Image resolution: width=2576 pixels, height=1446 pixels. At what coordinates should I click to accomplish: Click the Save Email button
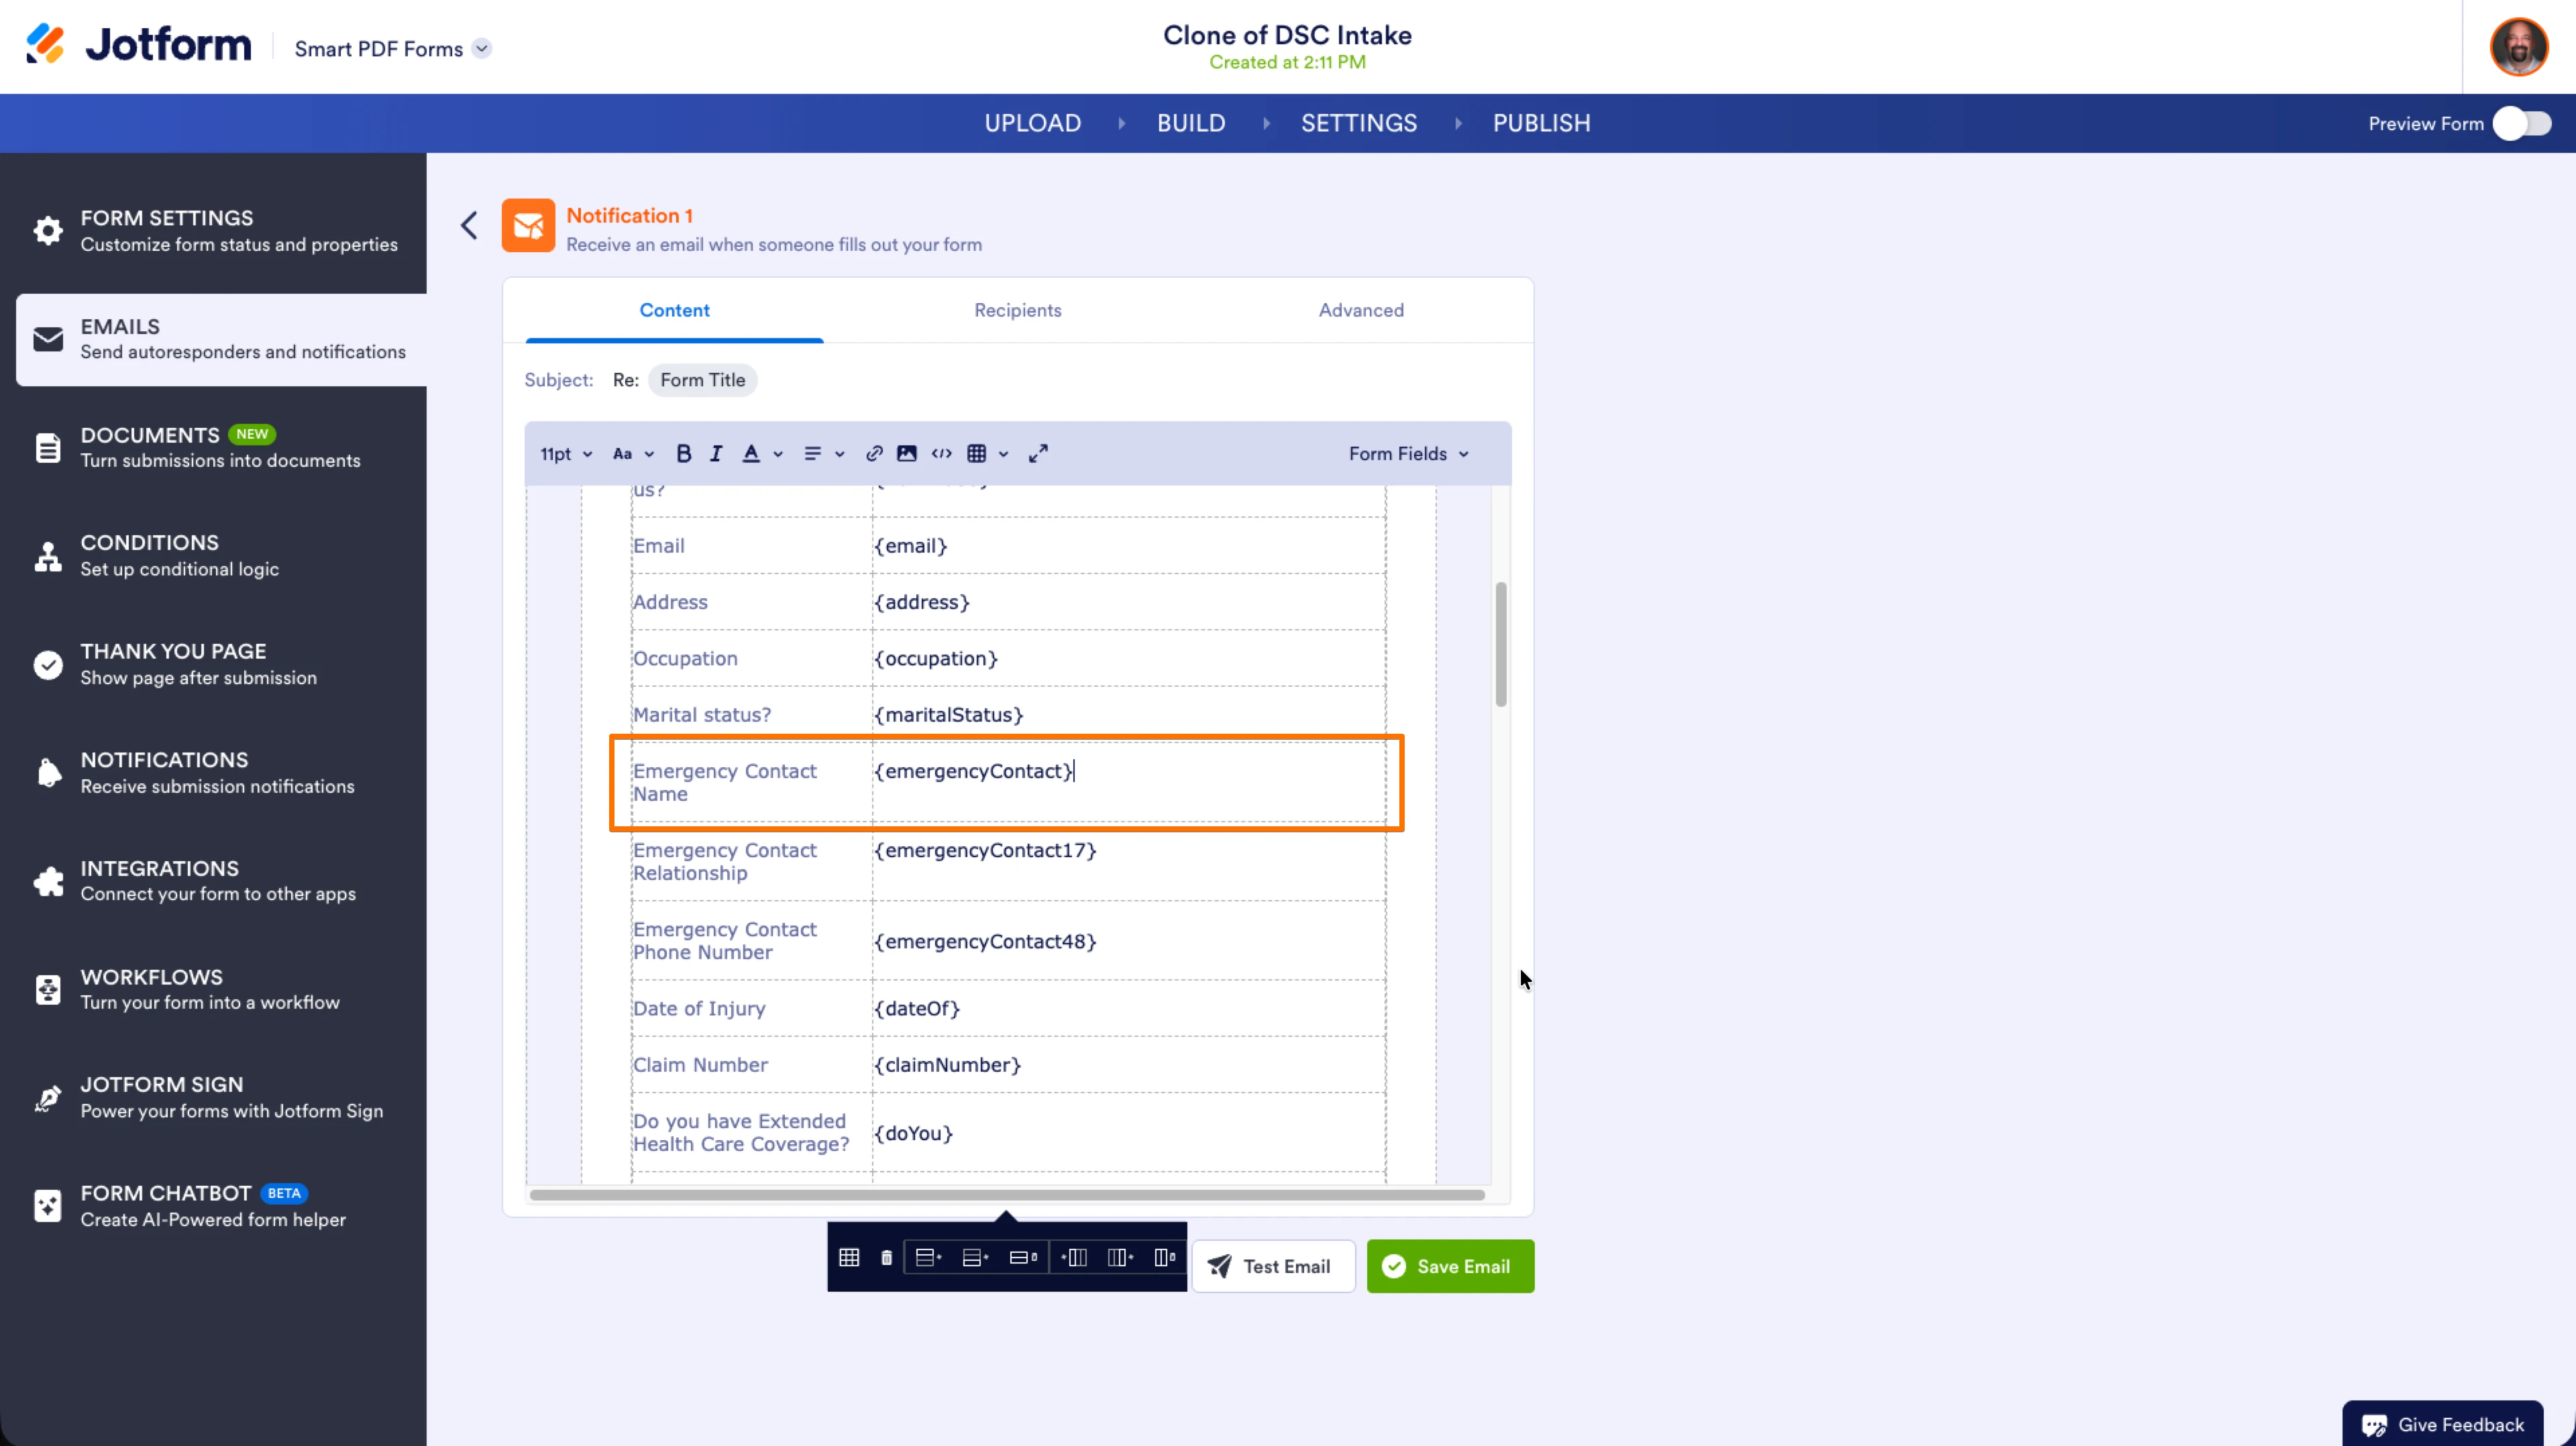(x=1450, y=1266)
